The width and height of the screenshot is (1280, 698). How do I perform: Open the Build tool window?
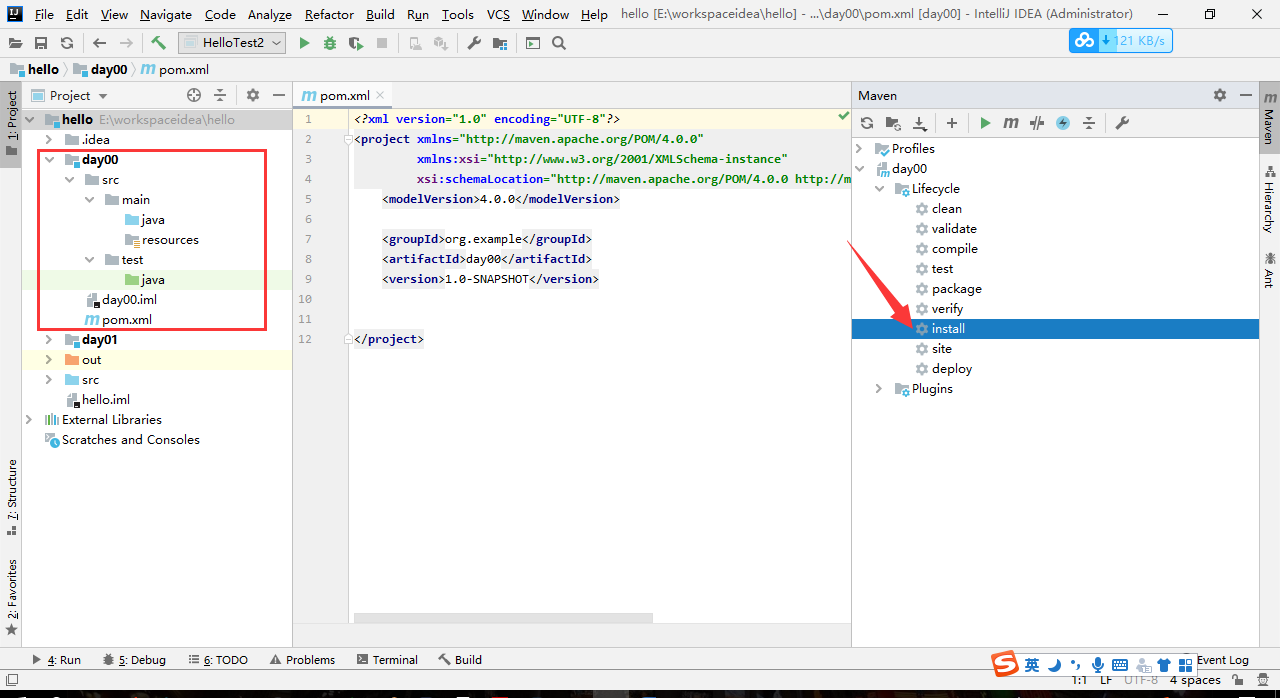460,660
